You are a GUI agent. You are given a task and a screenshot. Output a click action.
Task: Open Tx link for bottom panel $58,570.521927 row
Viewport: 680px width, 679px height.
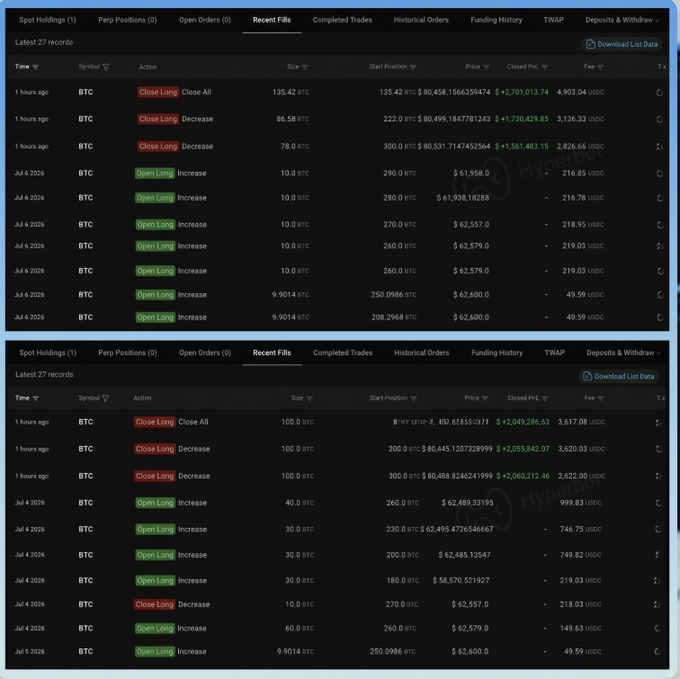pyautogui.click(x=657, y=581)
